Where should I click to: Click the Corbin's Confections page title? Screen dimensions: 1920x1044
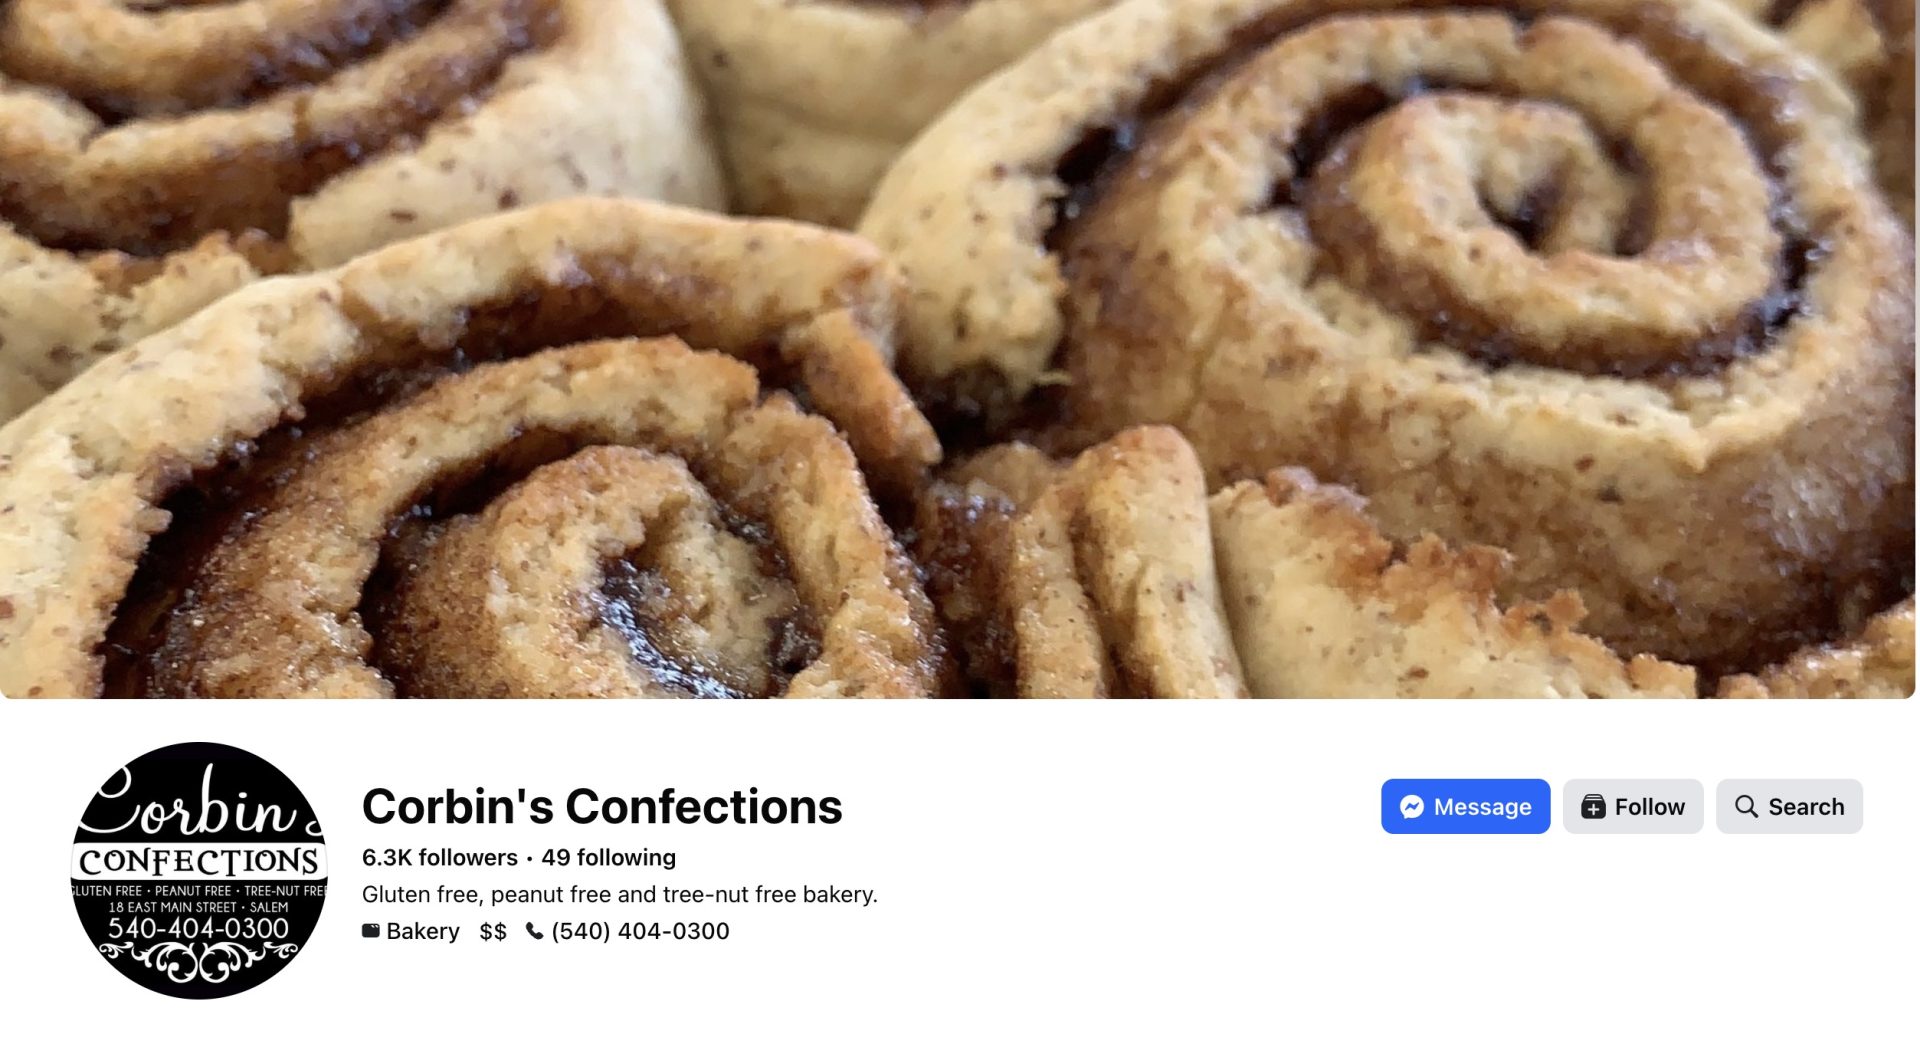[602, 806]
